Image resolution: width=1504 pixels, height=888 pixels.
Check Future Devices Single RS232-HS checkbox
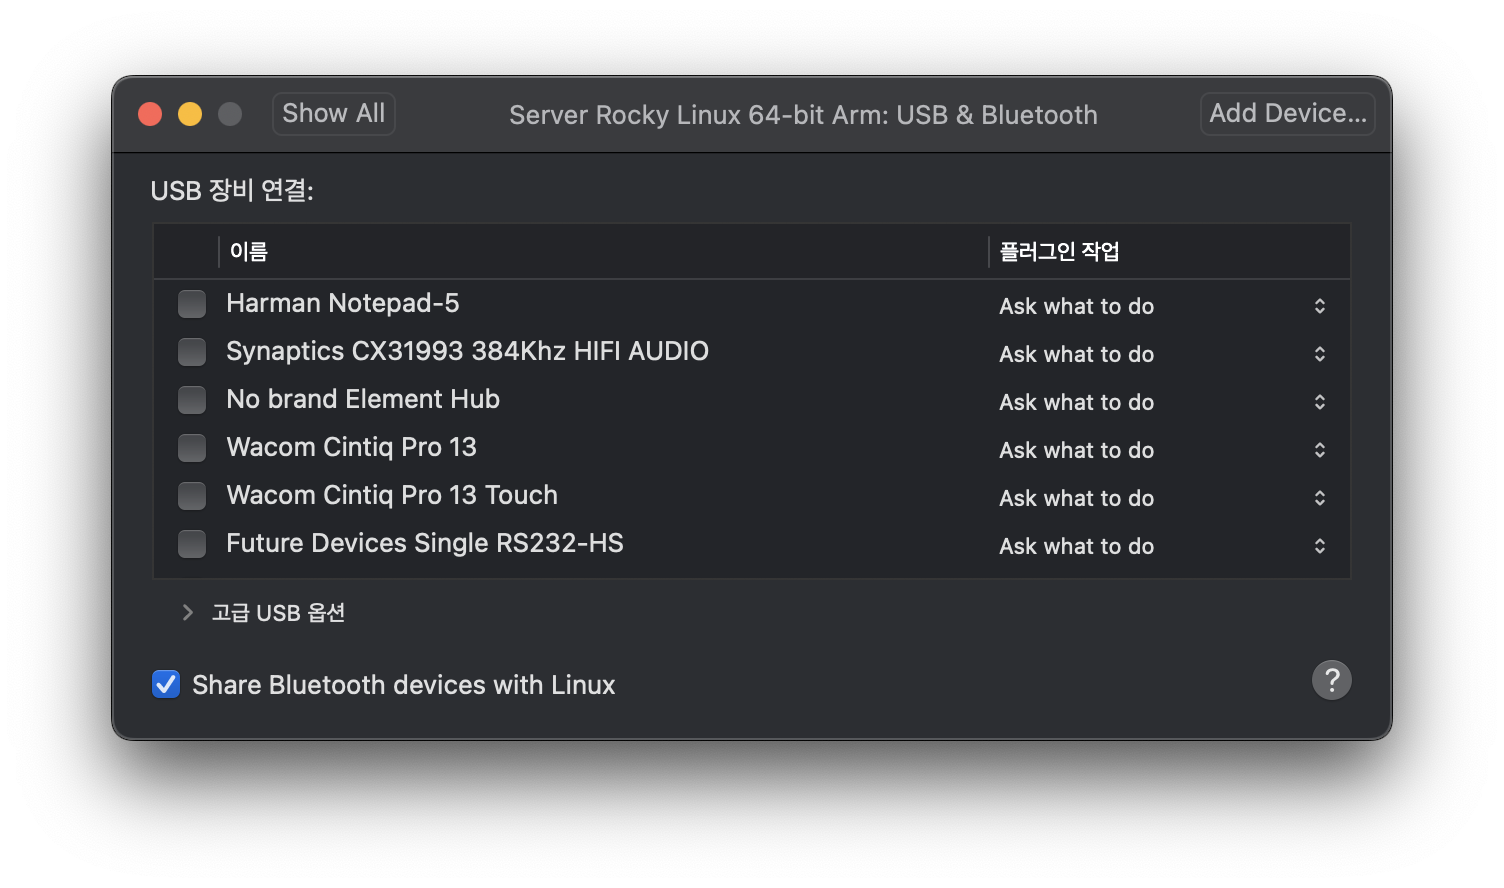coord(192,543)
